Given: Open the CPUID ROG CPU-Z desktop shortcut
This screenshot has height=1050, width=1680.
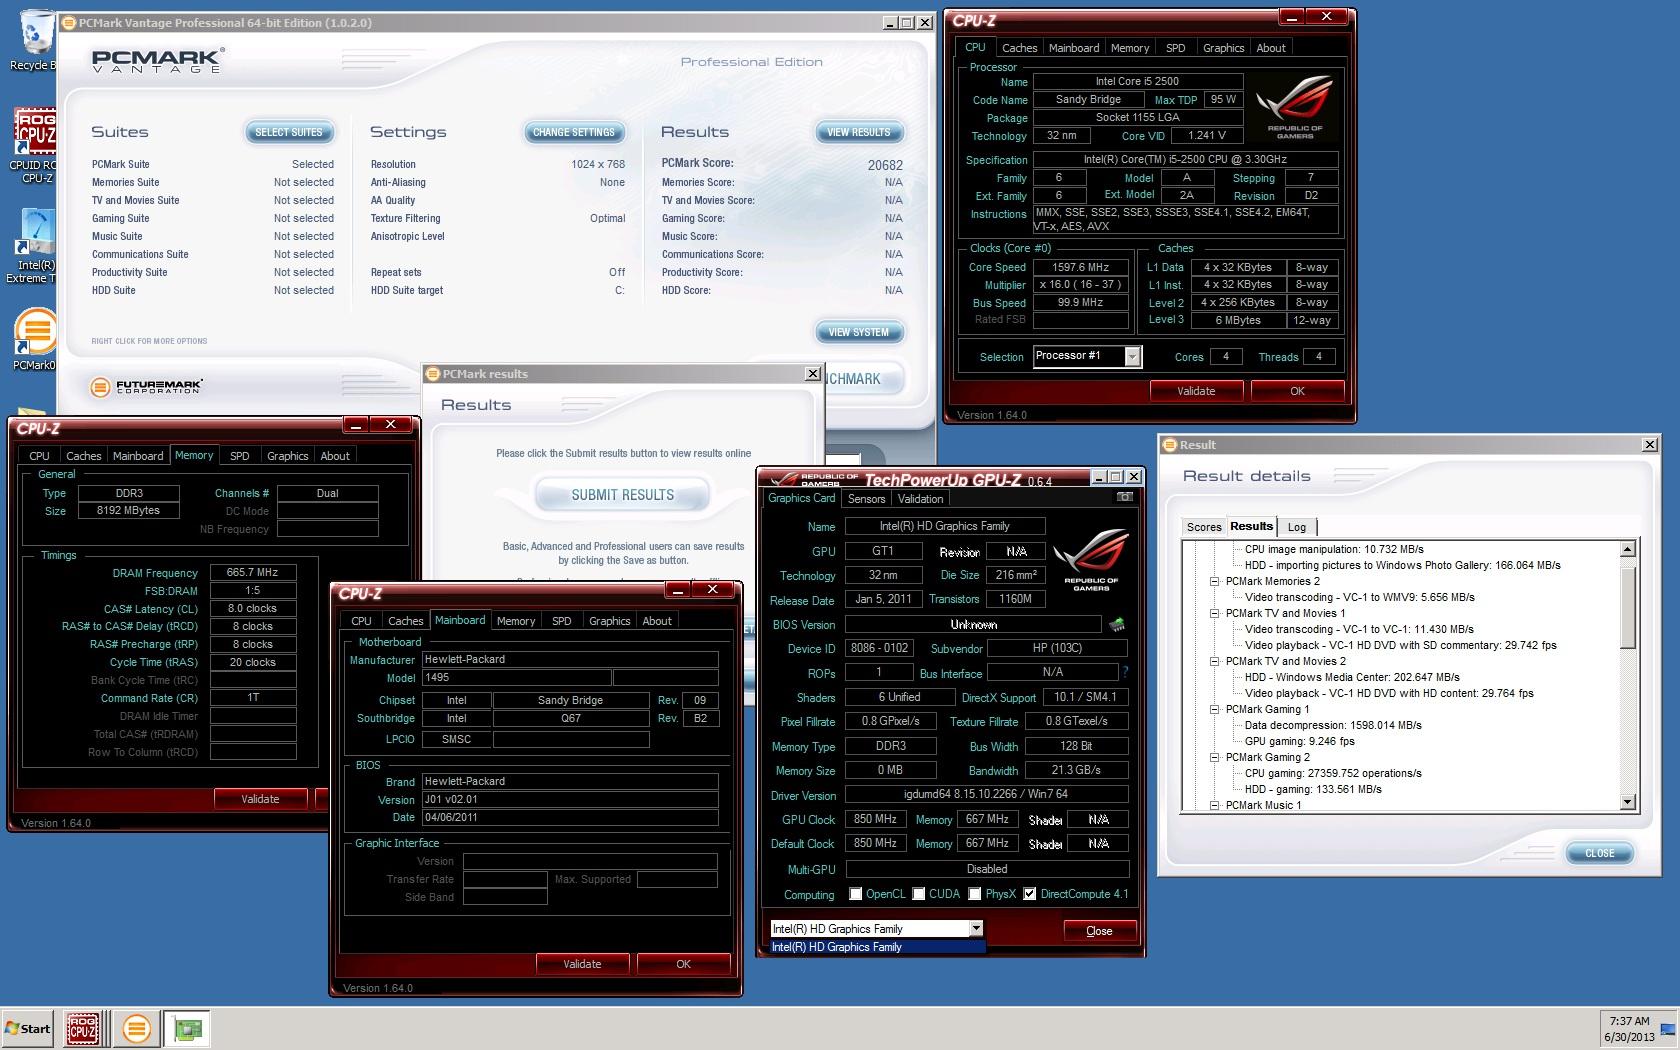Looking at the screenshot, I should coord(34,146).
